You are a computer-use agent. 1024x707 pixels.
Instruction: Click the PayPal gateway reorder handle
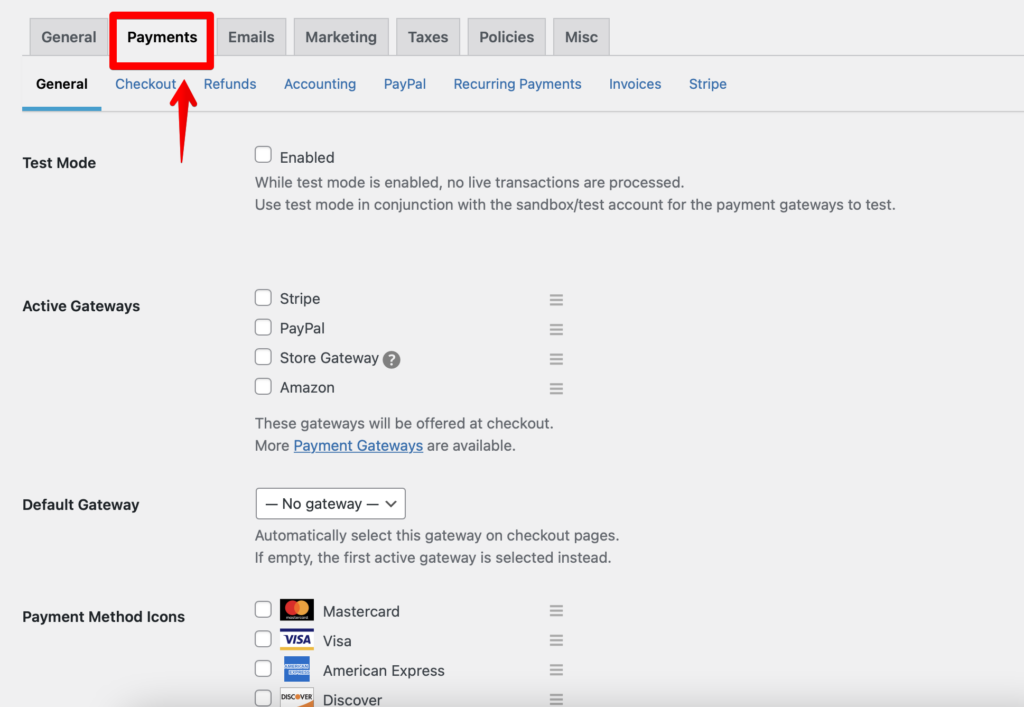(556, 329)
